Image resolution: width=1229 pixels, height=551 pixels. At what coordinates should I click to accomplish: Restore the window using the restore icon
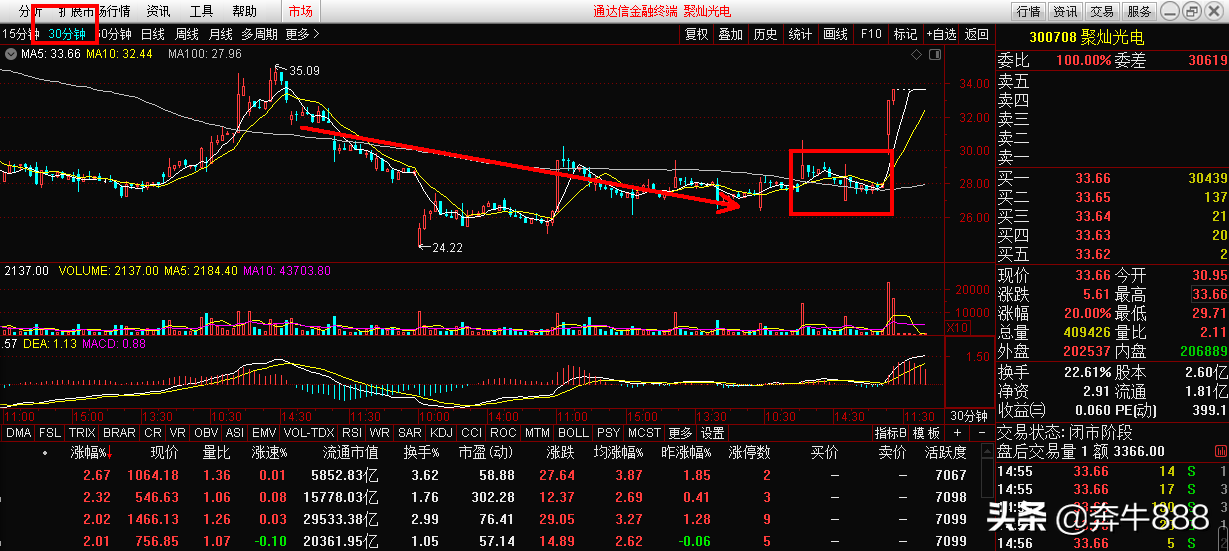(x=1191, y=11)
